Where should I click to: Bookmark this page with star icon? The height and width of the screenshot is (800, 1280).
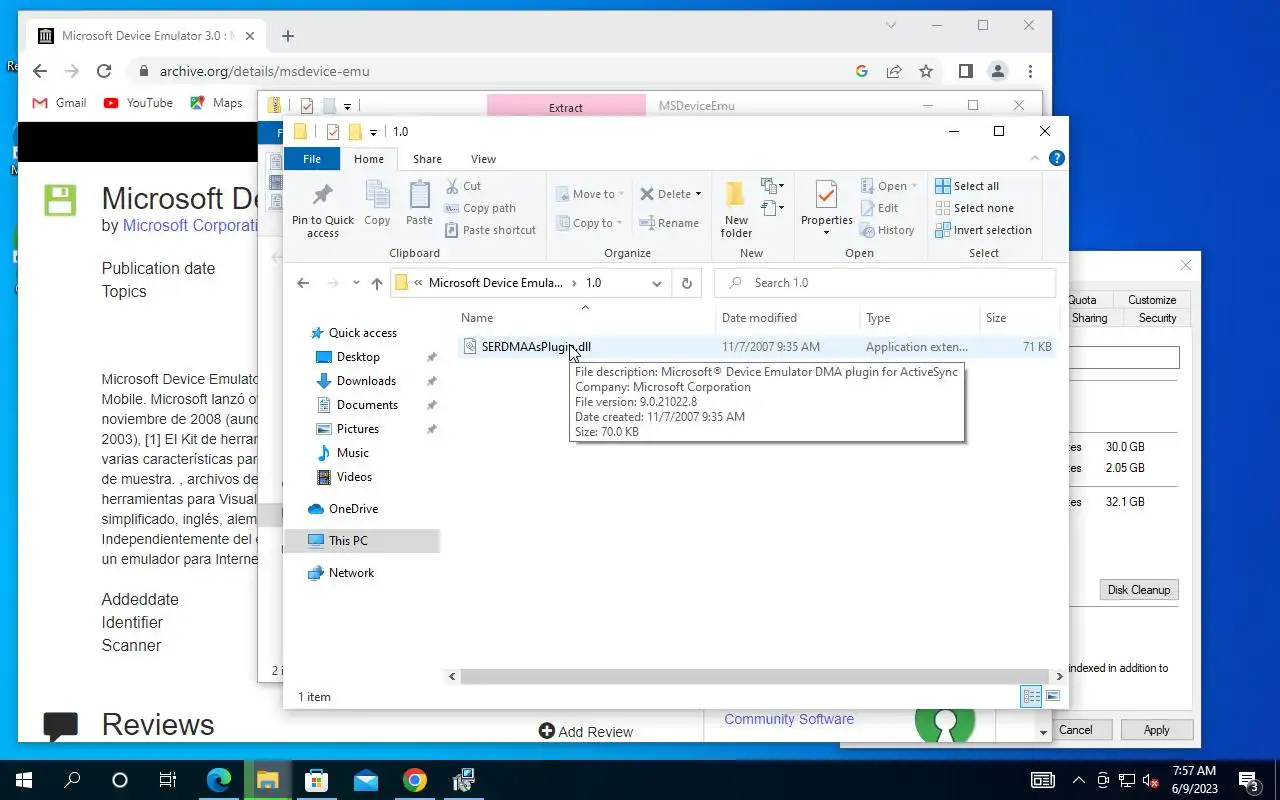(x=926, y=71)
